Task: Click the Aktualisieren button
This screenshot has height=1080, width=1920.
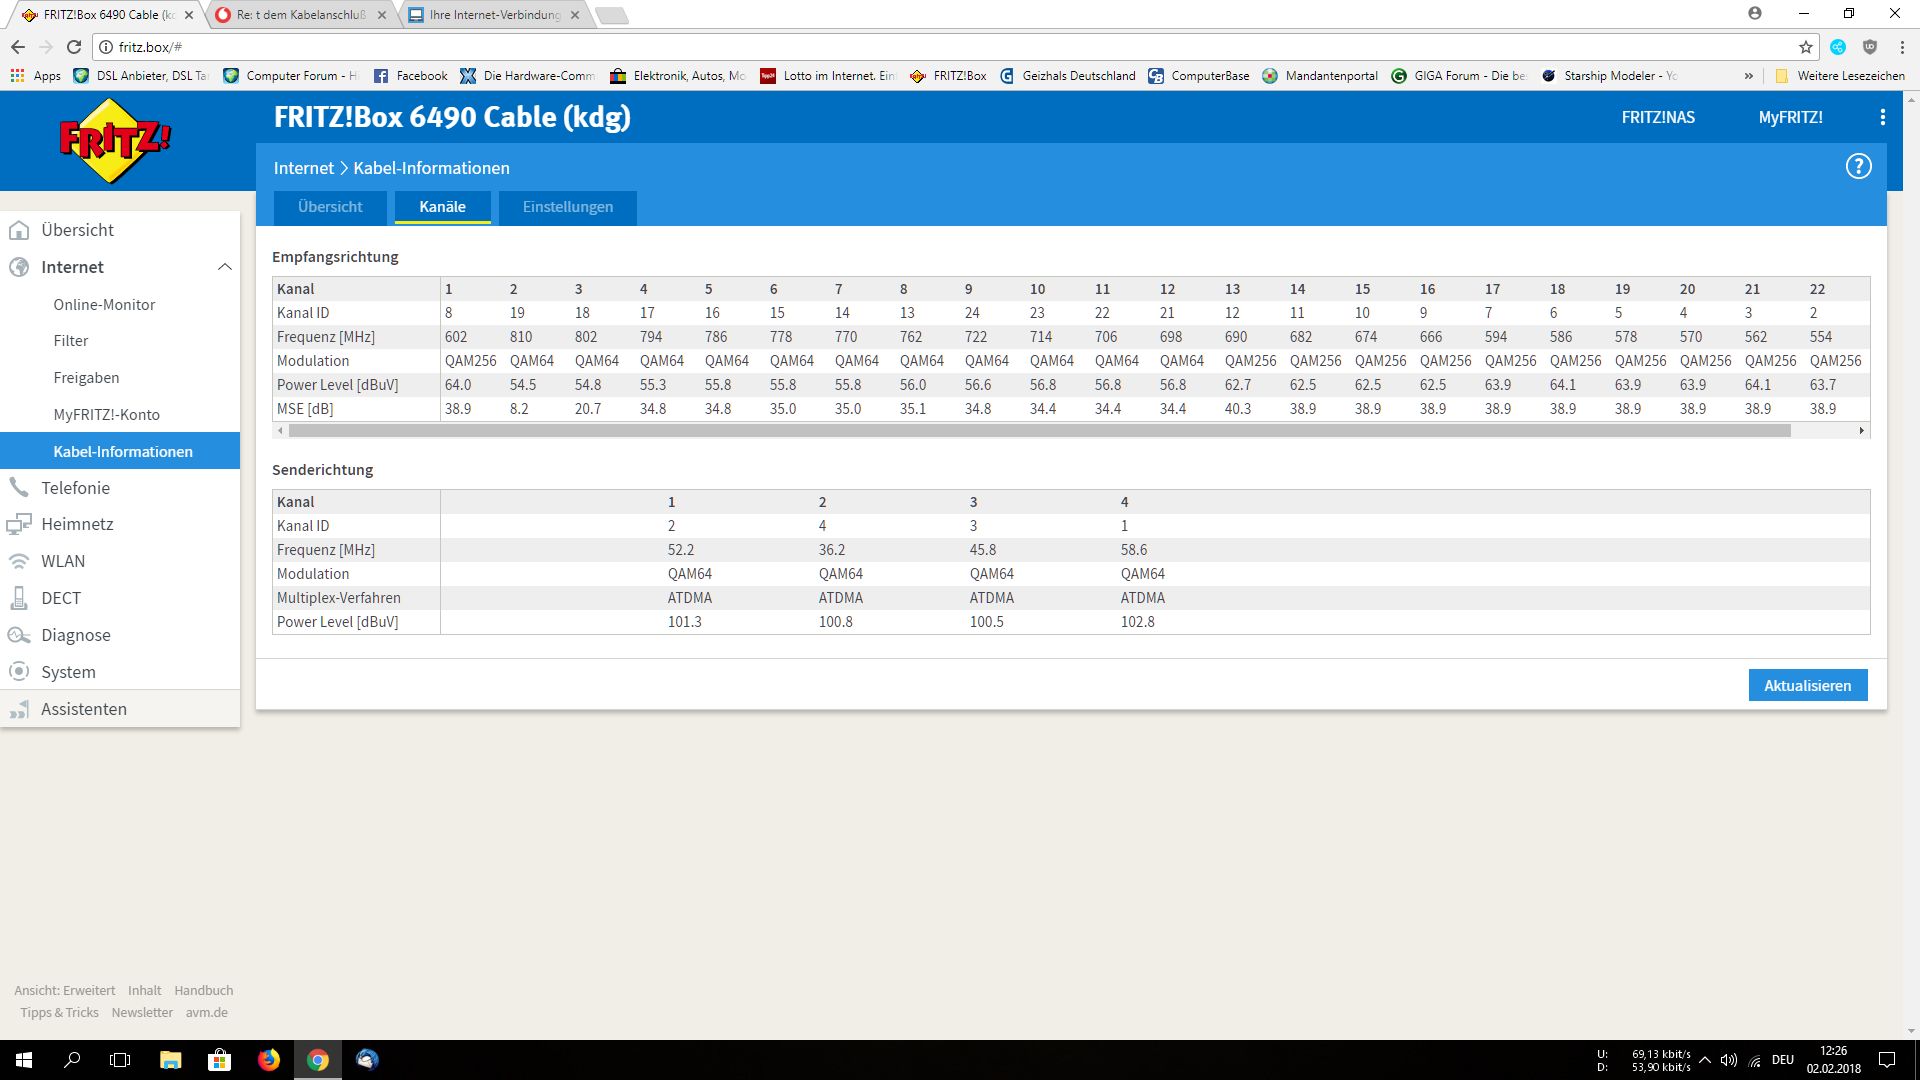Action: (1807, 685)
